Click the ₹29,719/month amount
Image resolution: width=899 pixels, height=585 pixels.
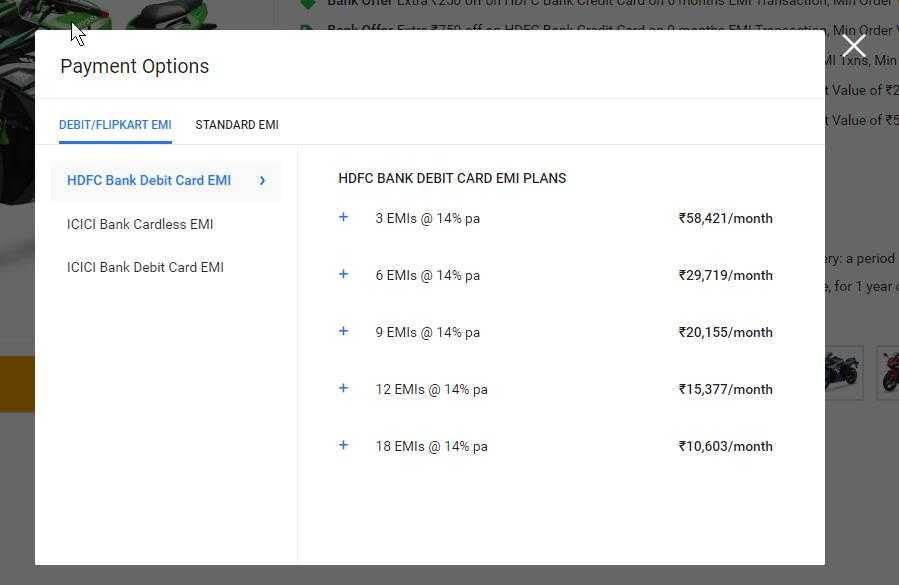tap(726, 275)
